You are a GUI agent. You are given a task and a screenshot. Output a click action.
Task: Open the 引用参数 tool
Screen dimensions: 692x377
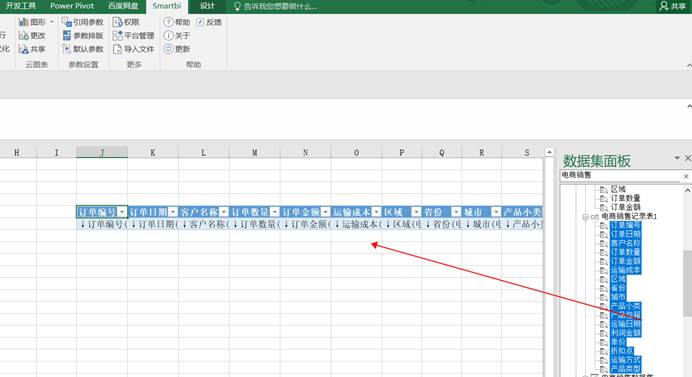[x=83, y=22]
